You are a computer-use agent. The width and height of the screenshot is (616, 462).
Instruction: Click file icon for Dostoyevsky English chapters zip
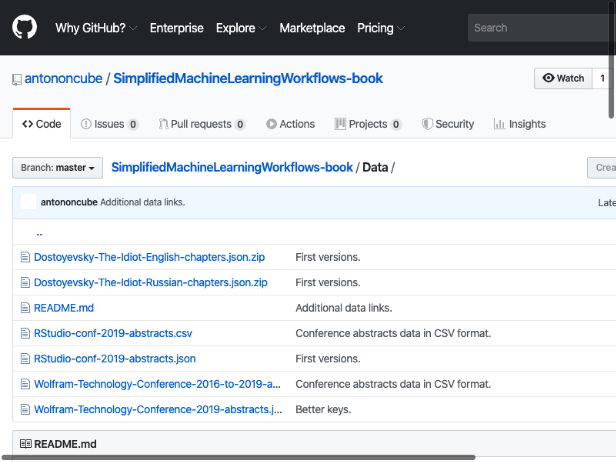26,257
